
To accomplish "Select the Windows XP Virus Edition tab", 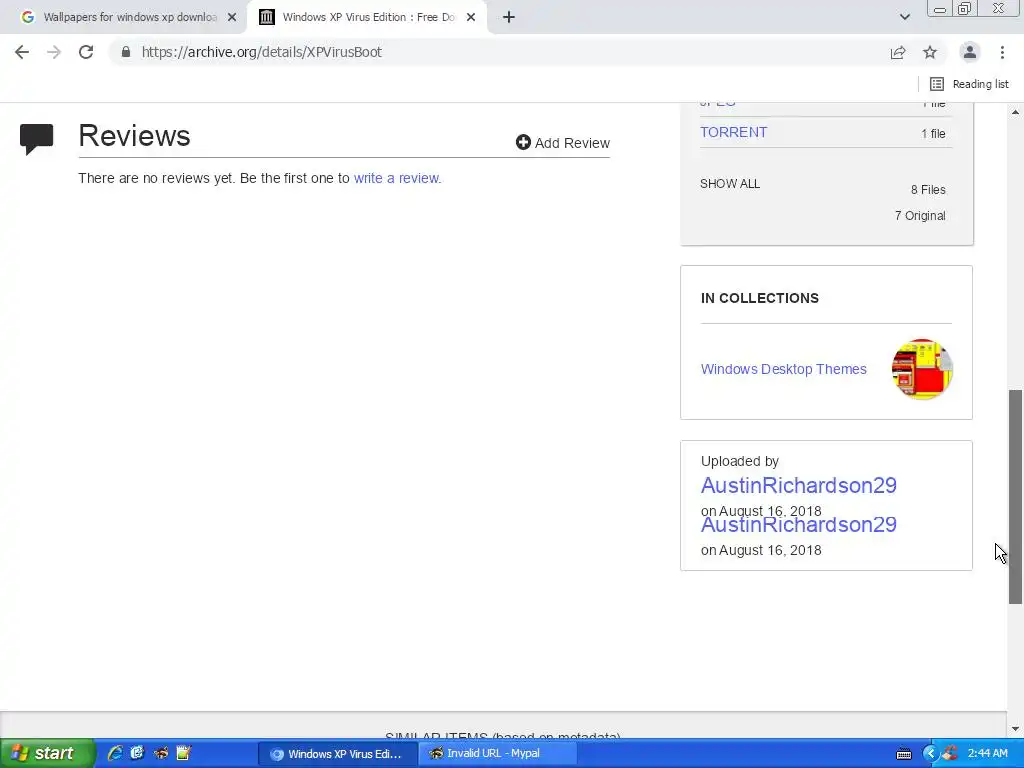I will [x=366, y=18].
